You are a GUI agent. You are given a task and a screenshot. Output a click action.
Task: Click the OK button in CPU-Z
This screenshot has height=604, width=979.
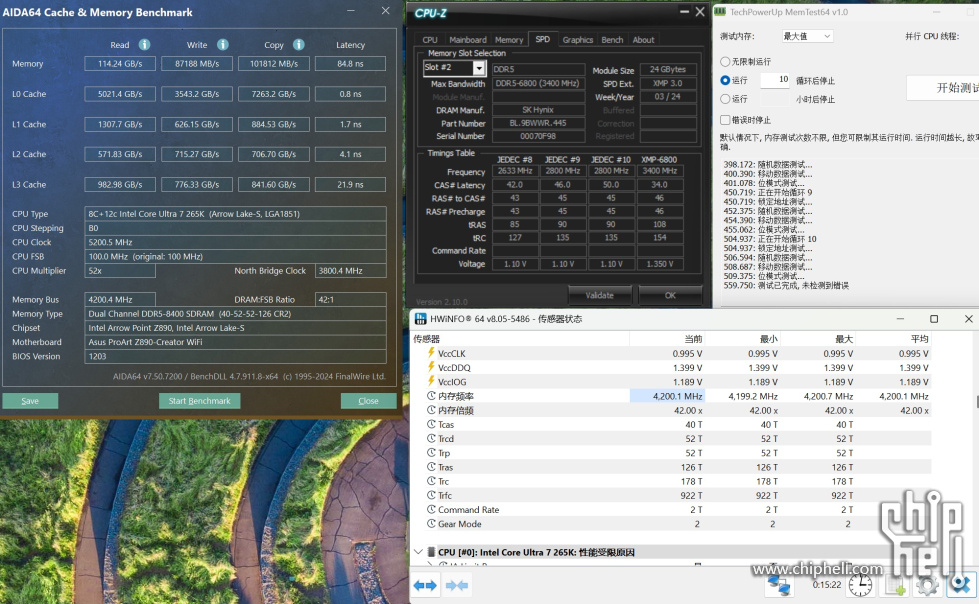tap(670, 295)
